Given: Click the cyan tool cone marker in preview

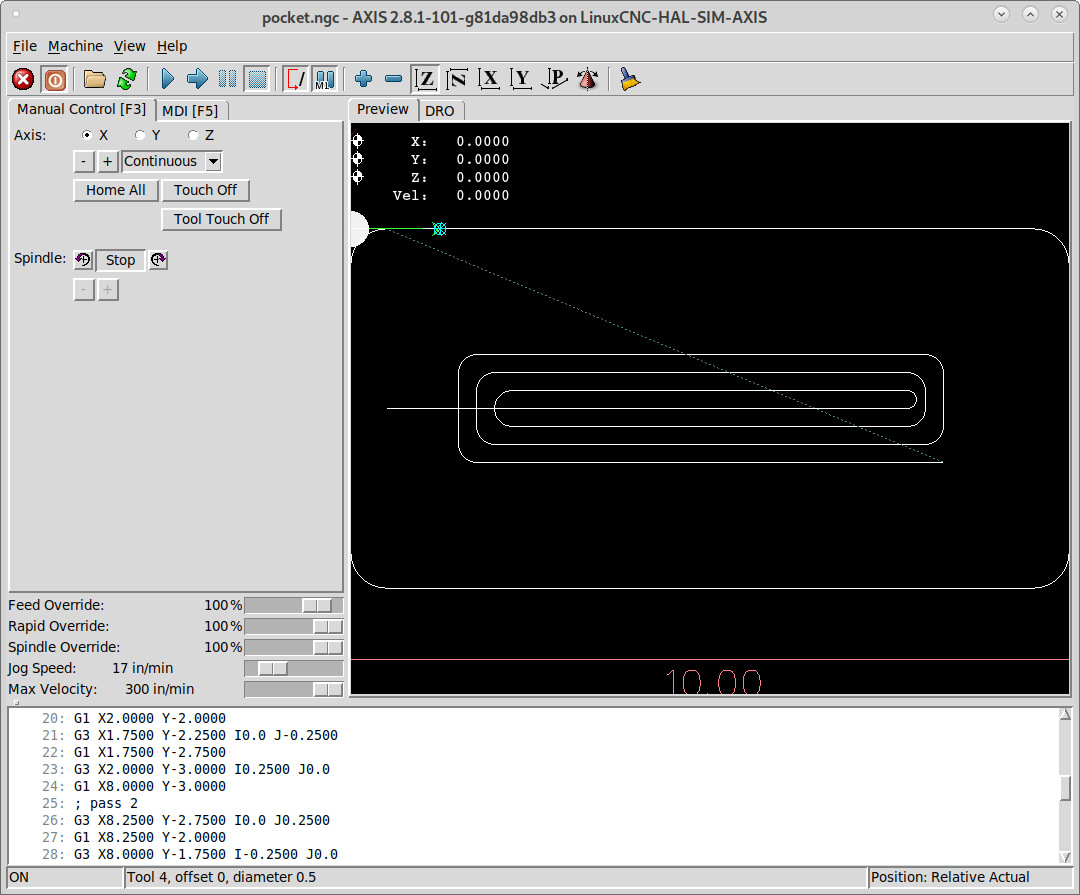Looking at the screenshot, I should [x=439, y=229].
